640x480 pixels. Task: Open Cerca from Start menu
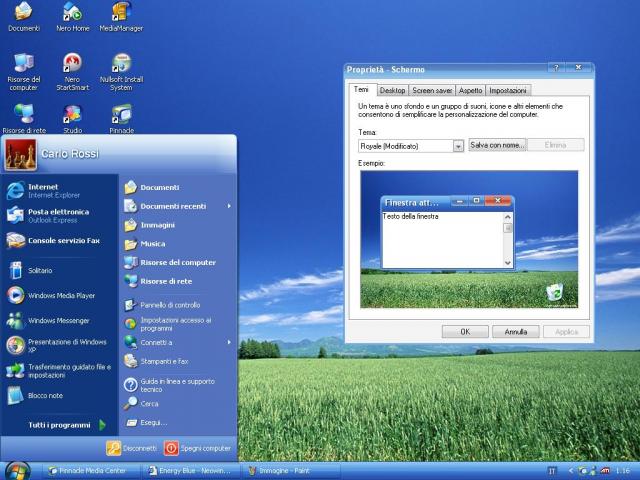[x=178, y=404]
